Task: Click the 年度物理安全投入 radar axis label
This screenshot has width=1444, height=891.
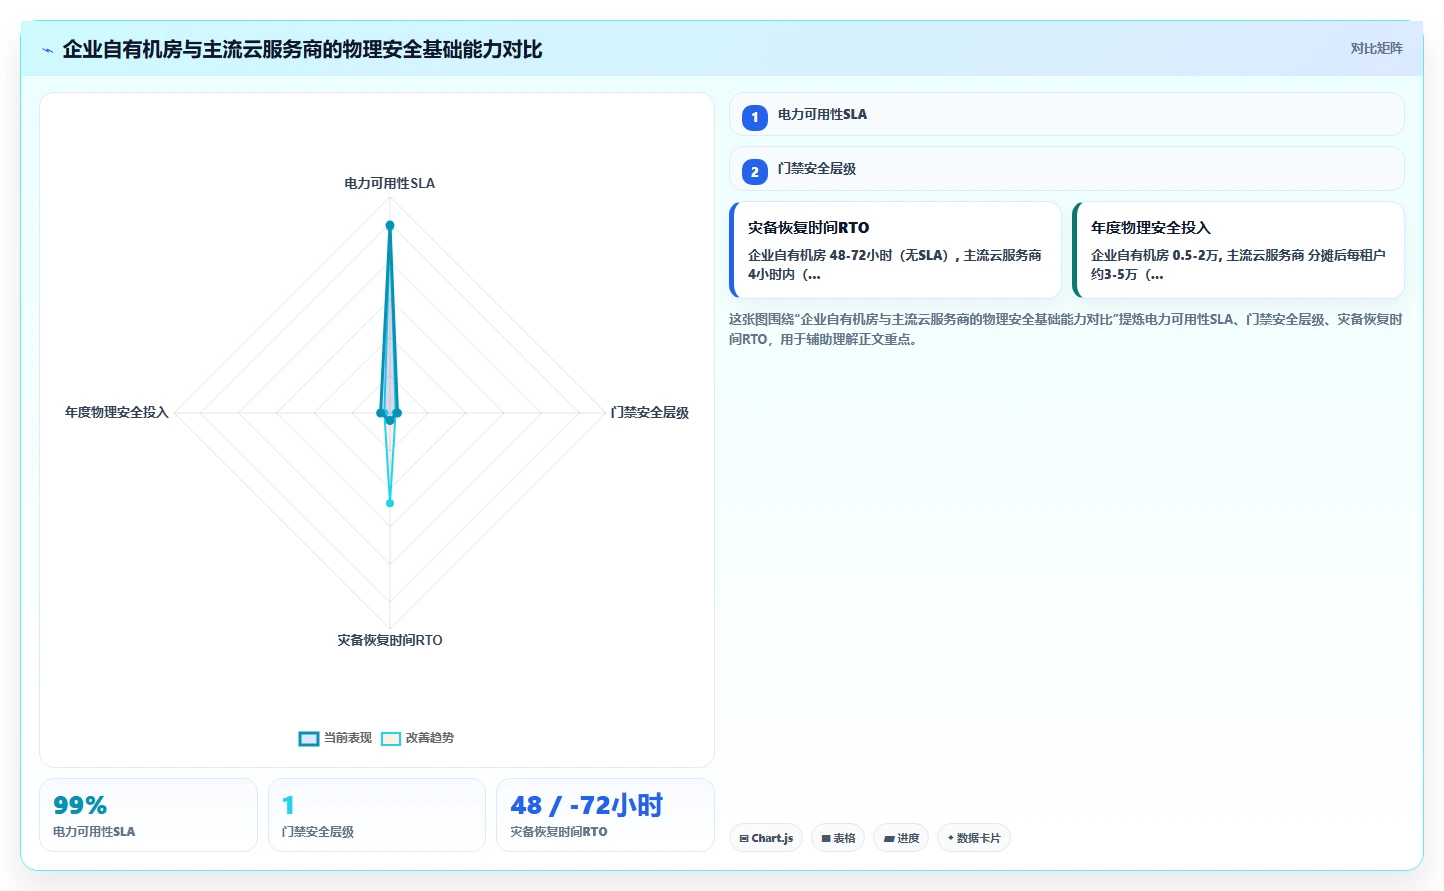Action: click(117, 412)
